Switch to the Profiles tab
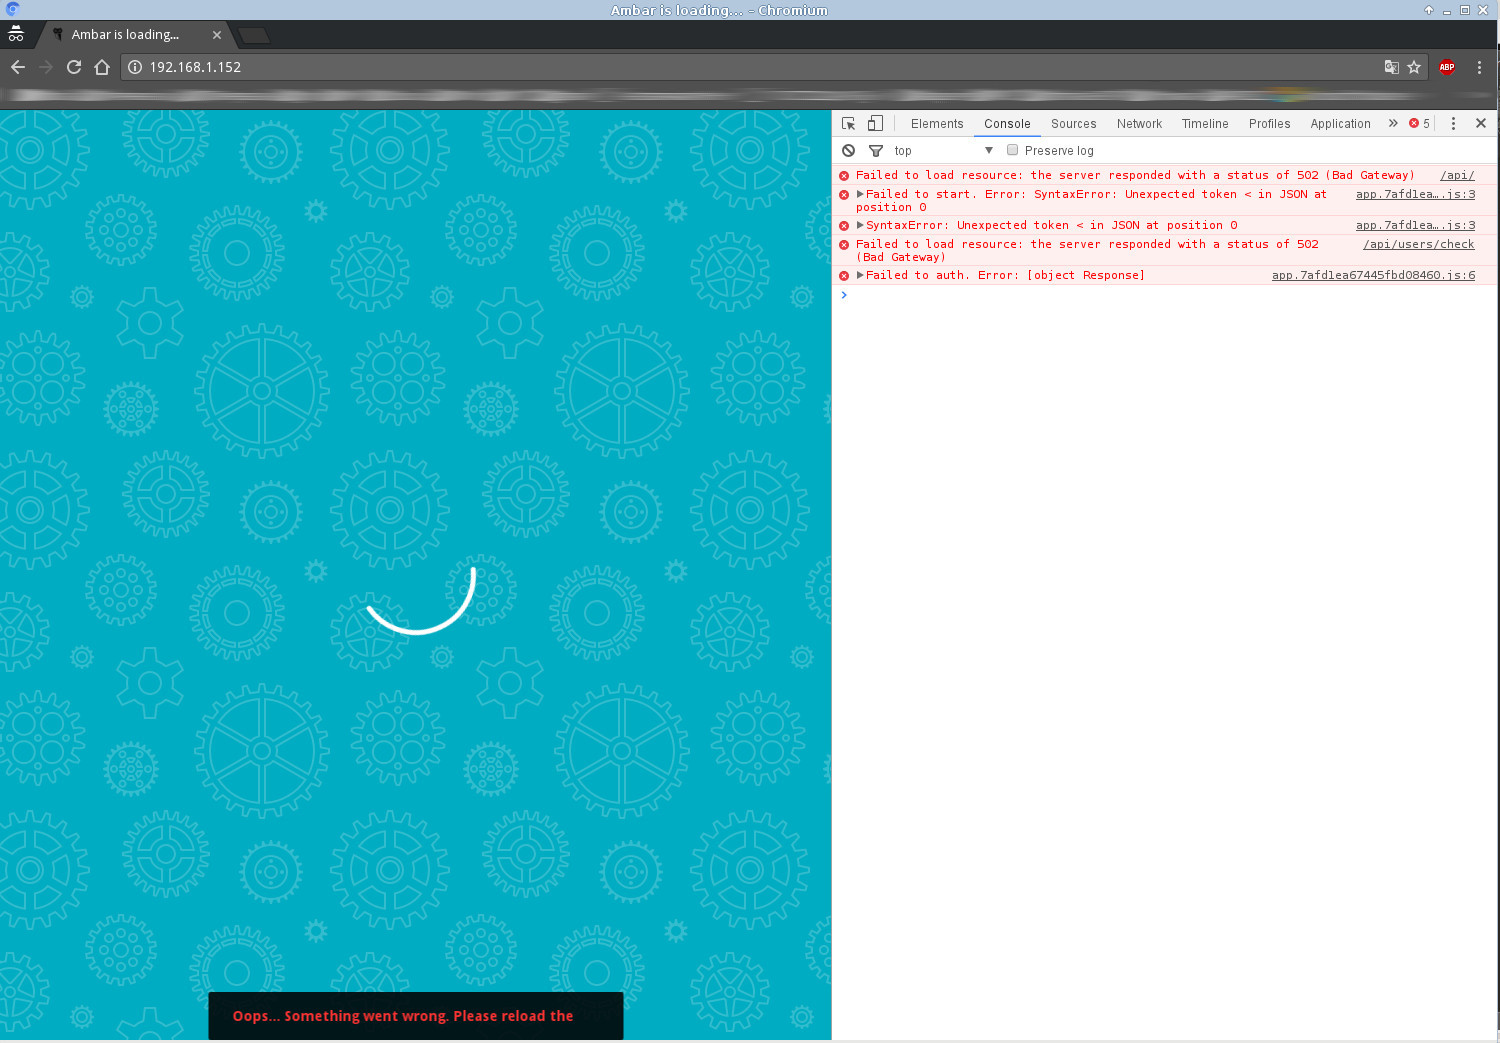Screen dimensions: 1500x1043 (x=1269, y=124)
